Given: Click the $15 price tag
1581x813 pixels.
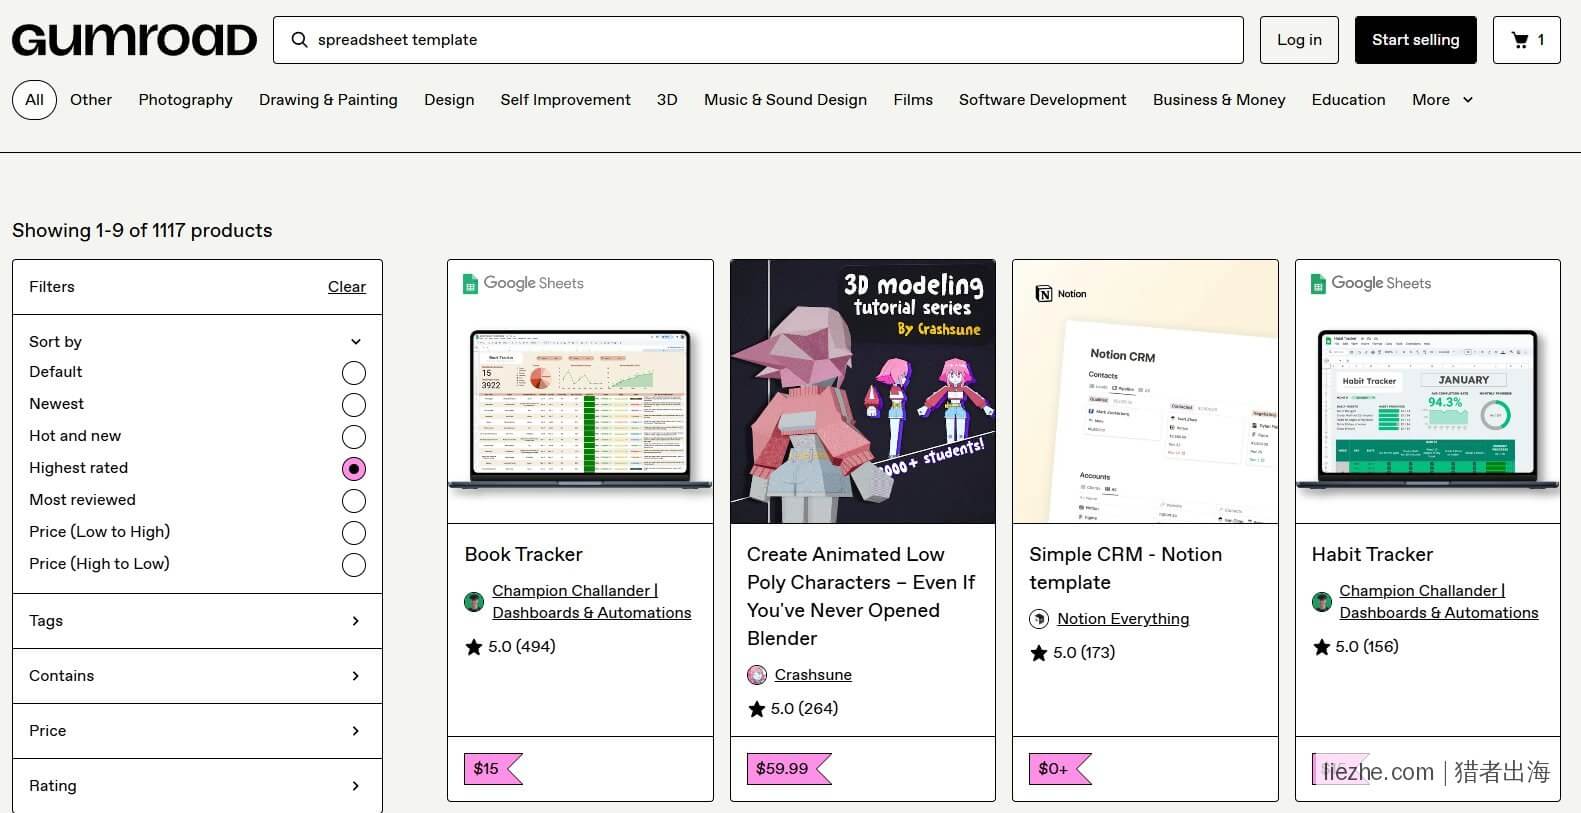Looking at the screenshot, I should (x=493, y=769).
